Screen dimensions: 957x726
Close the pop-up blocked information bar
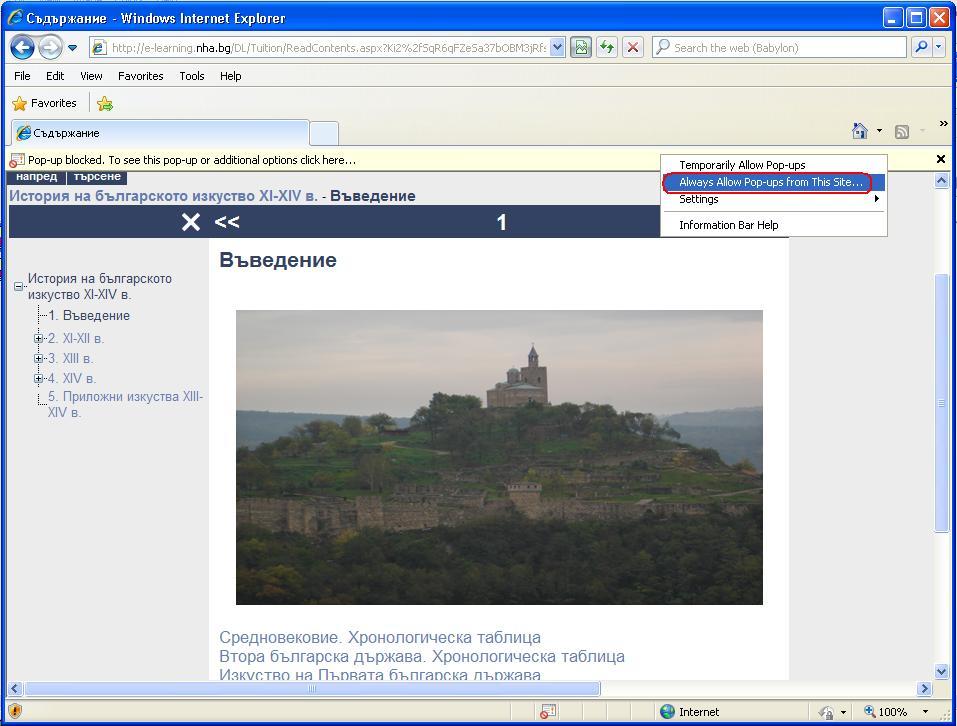coord(940,159)
